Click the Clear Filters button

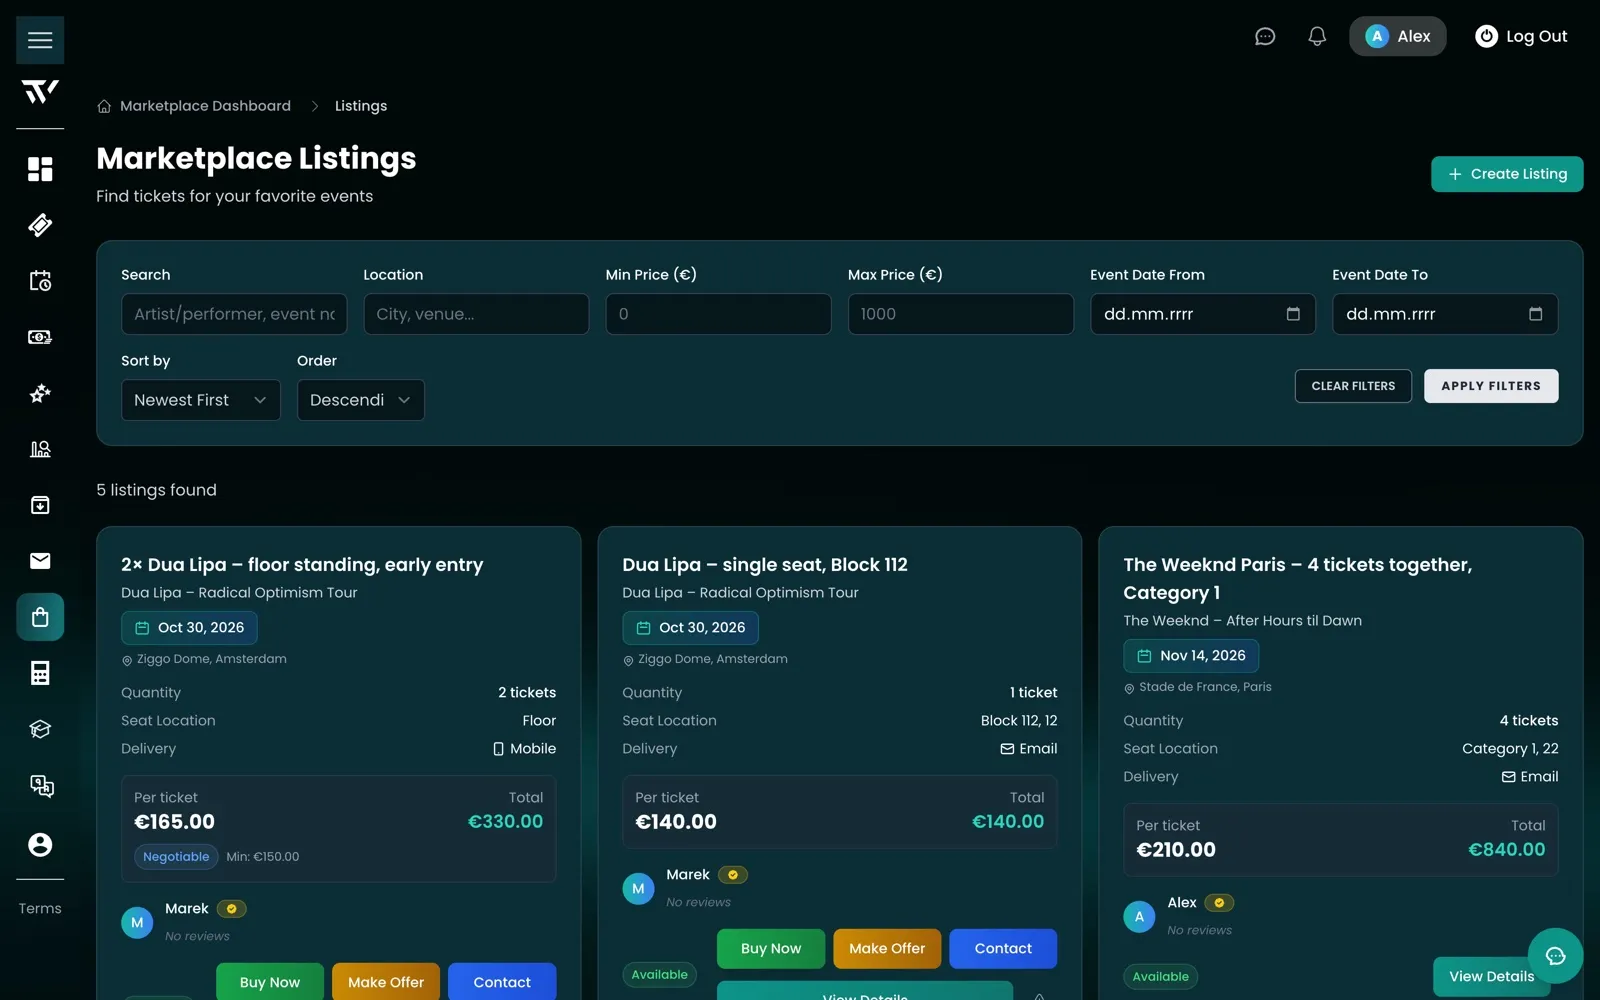pyautogui.click(x=1353, y=386)
